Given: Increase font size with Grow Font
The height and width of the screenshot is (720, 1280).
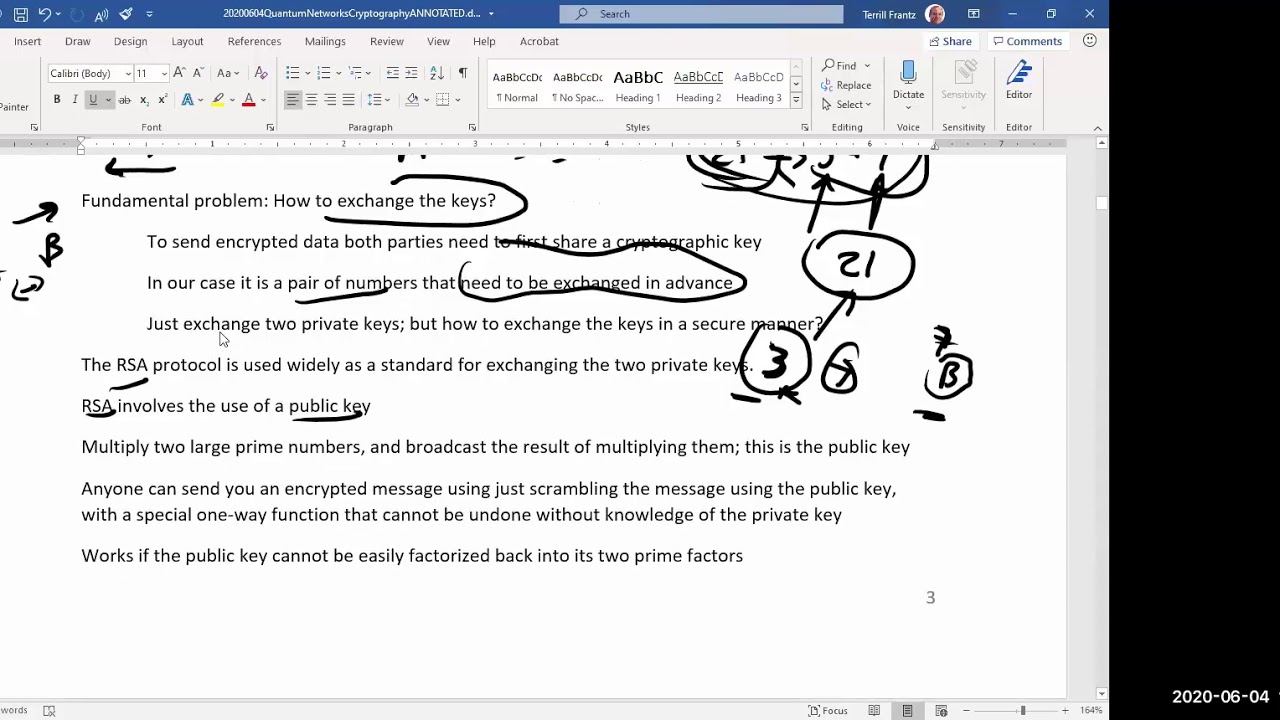Looking at the screenshot, I should coord(179,73).
